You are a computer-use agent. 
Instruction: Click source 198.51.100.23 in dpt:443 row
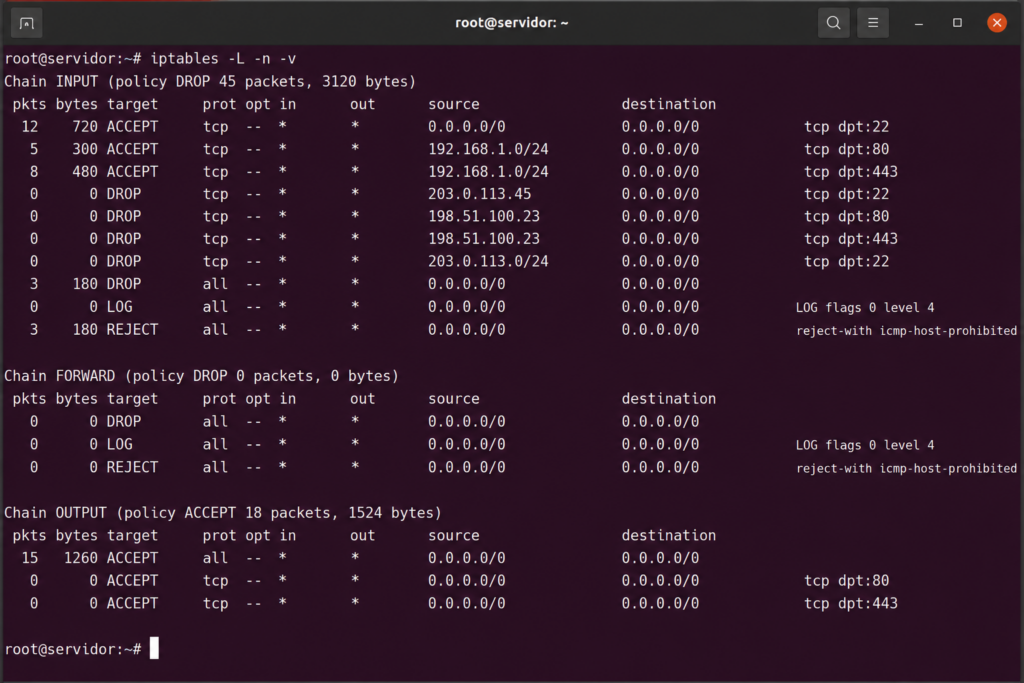coord(484,239)
